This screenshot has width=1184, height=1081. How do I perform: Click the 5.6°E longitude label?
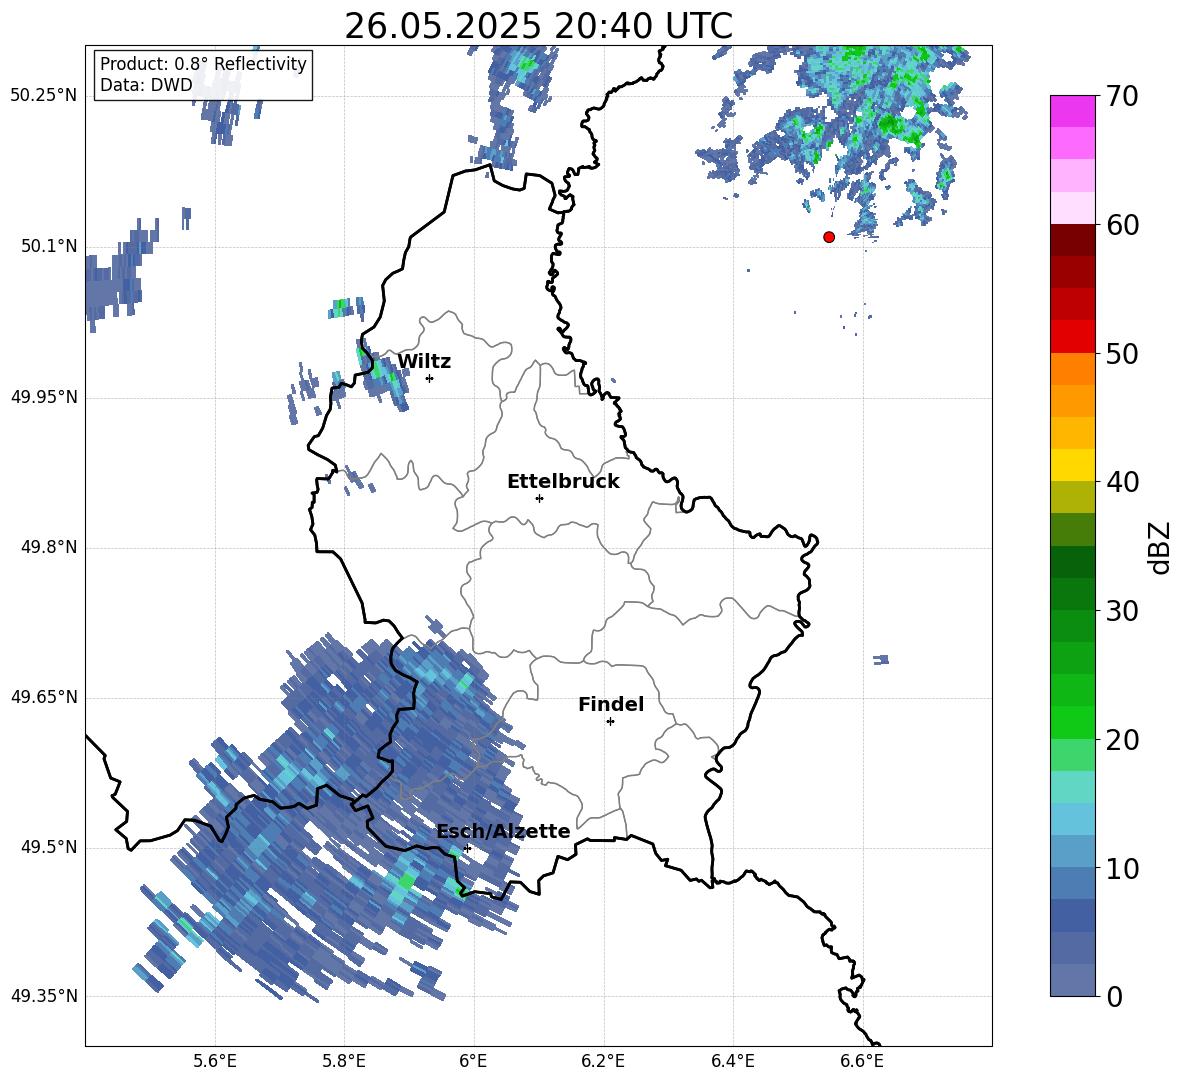215,1061
